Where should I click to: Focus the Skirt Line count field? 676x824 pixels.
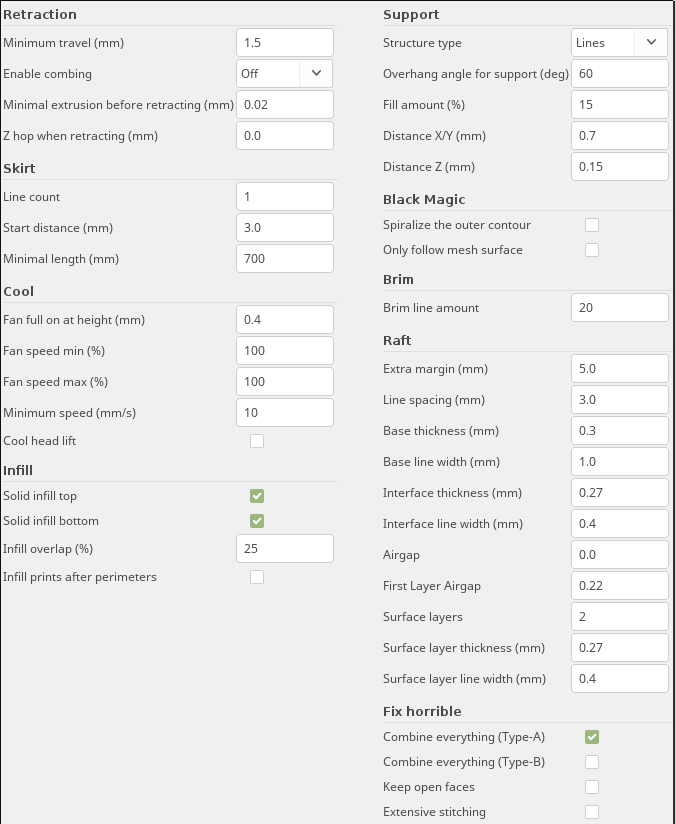(284, 197)
